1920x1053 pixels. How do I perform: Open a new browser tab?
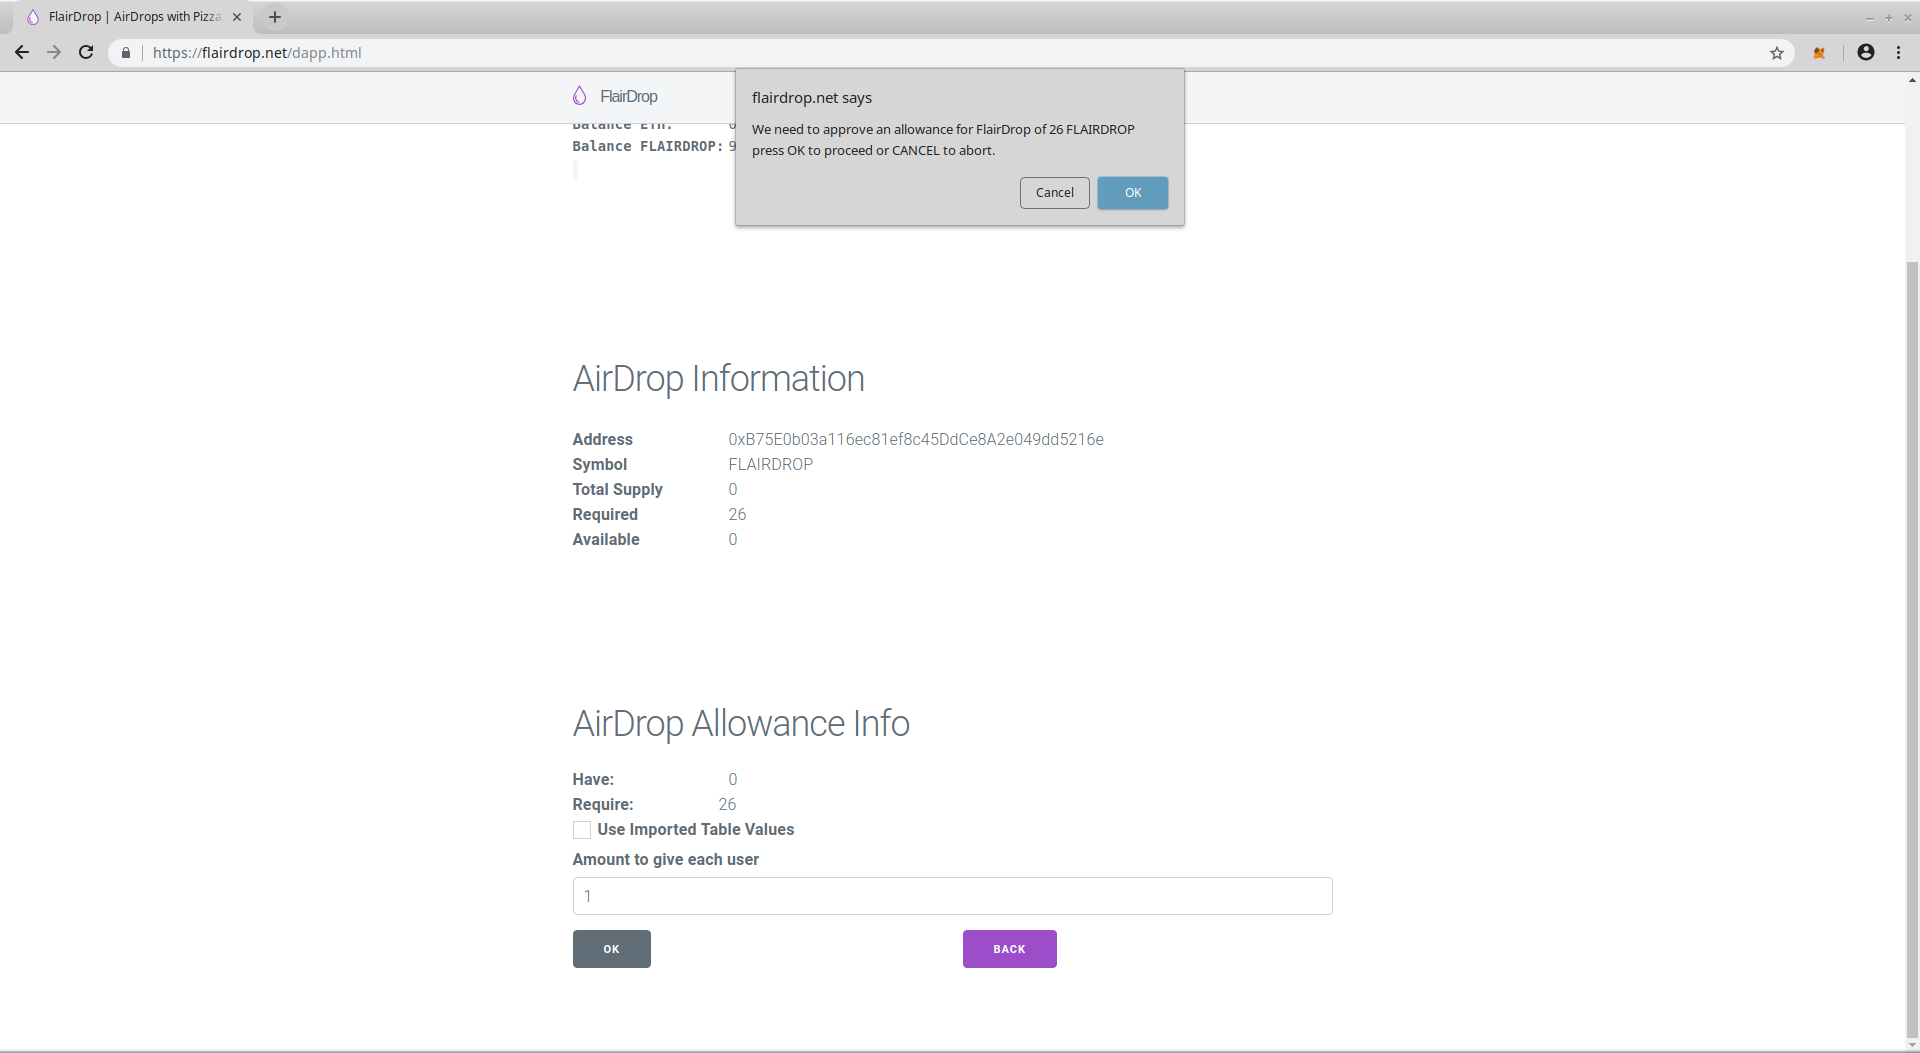click(x=275, y=17)
